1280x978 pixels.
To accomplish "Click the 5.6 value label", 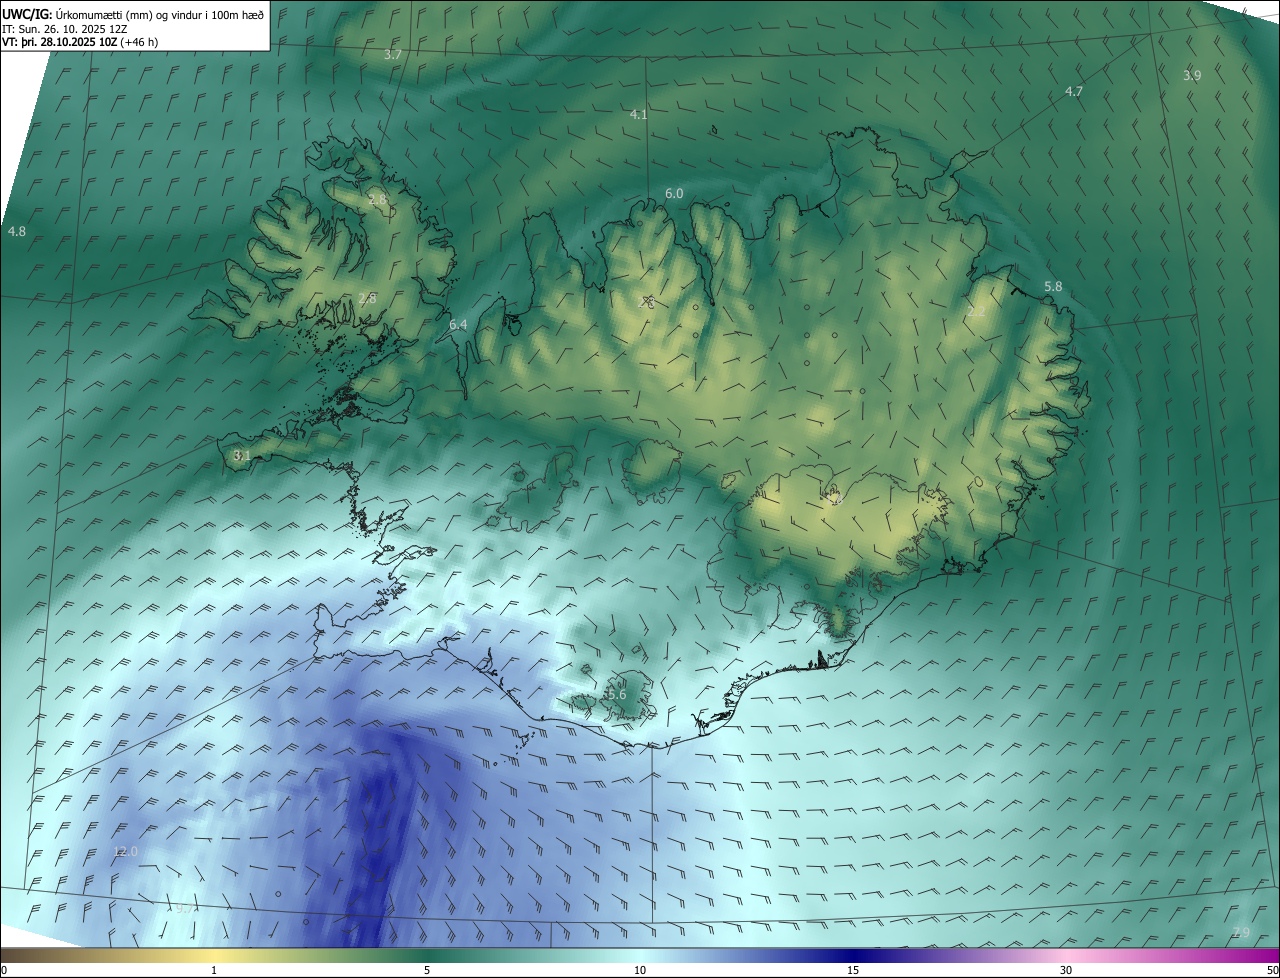I will coord(616,695).
